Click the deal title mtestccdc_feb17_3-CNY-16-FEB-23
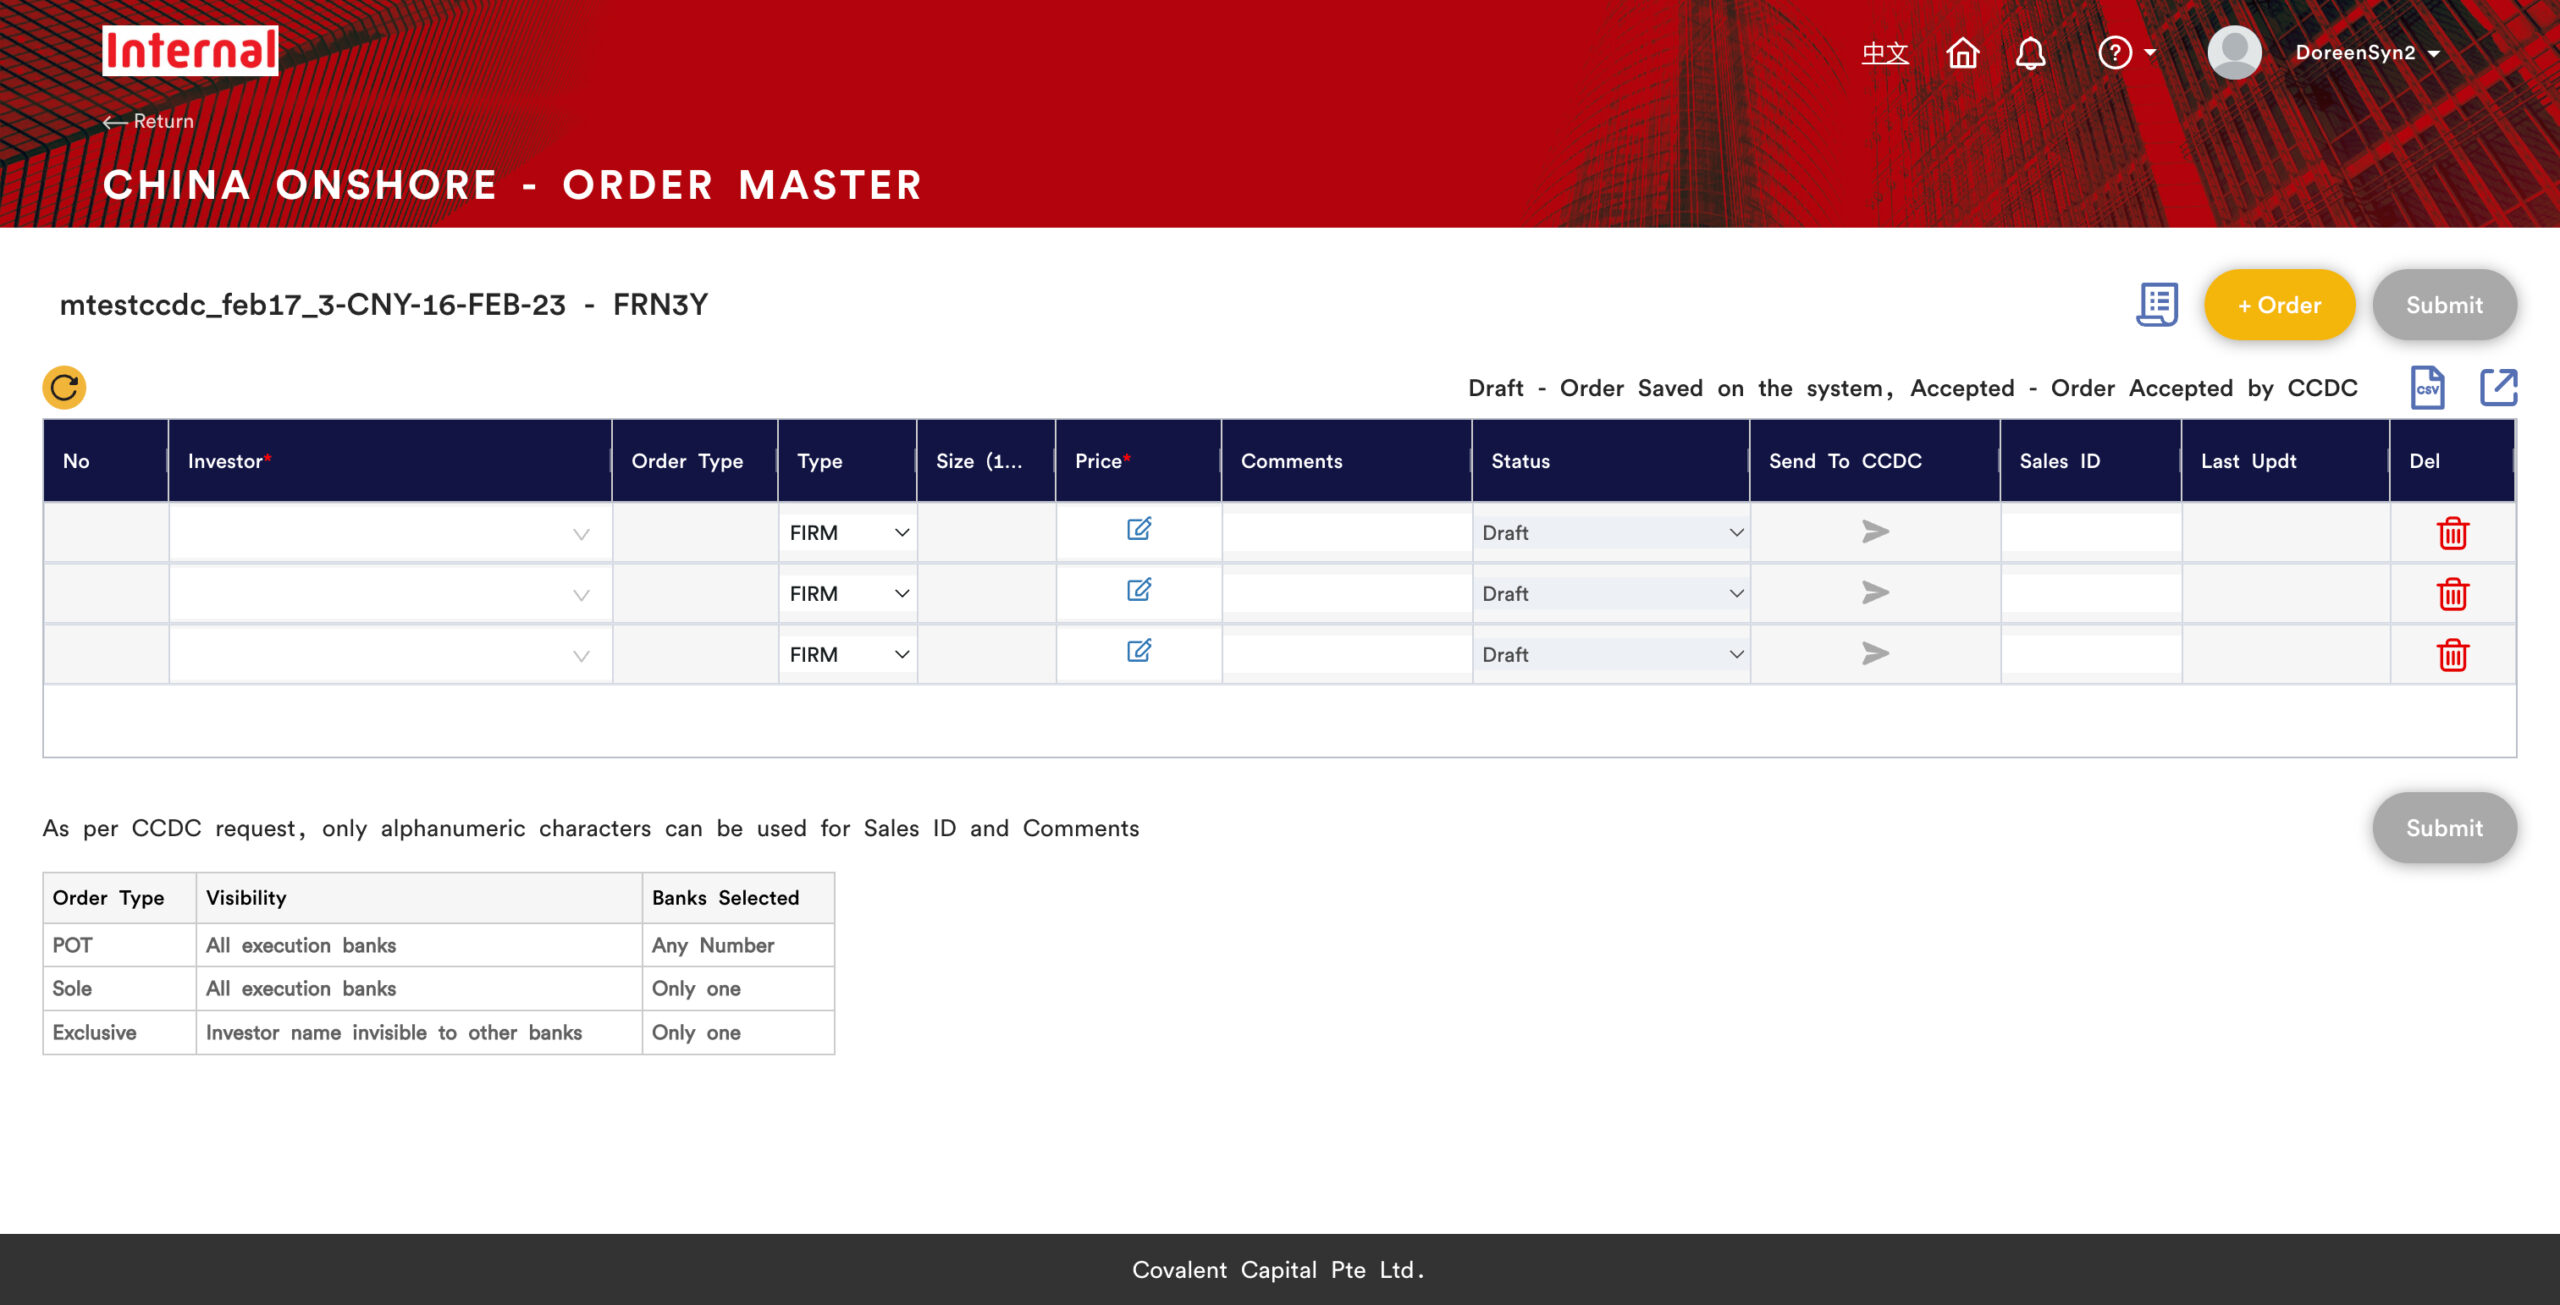 click(x=313, y=304)
